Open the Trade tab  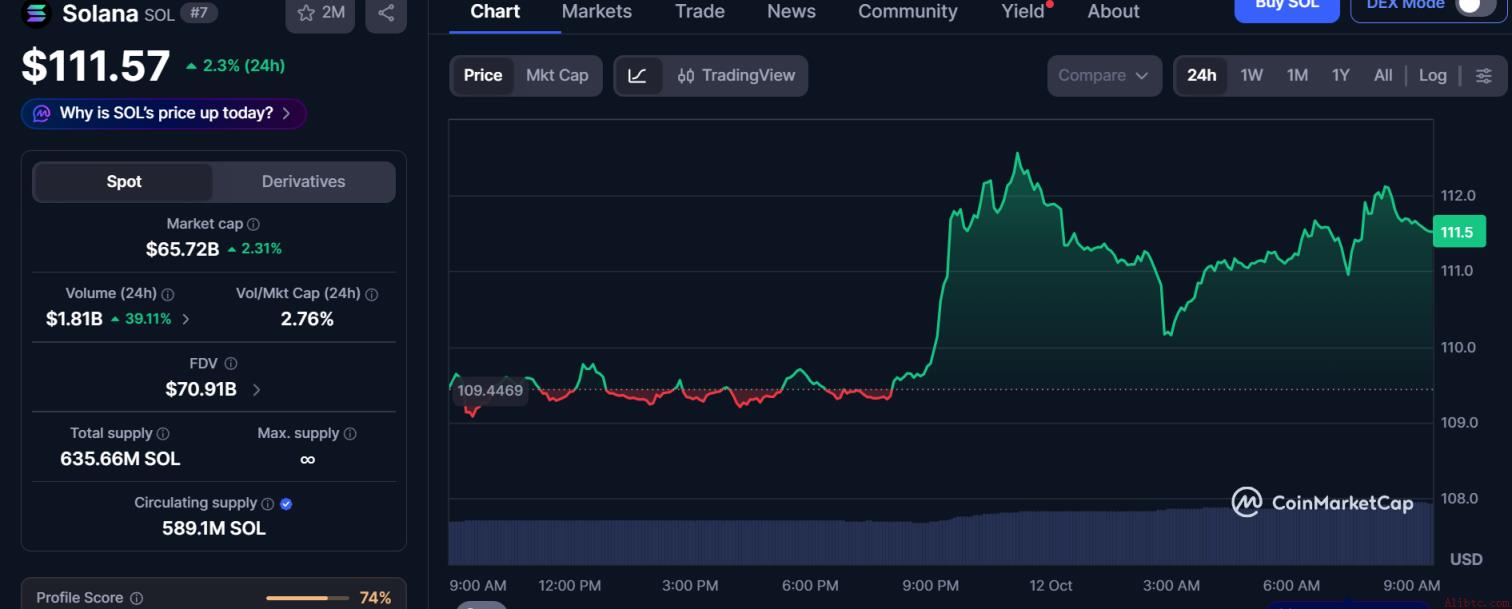(x=700, y=12)
